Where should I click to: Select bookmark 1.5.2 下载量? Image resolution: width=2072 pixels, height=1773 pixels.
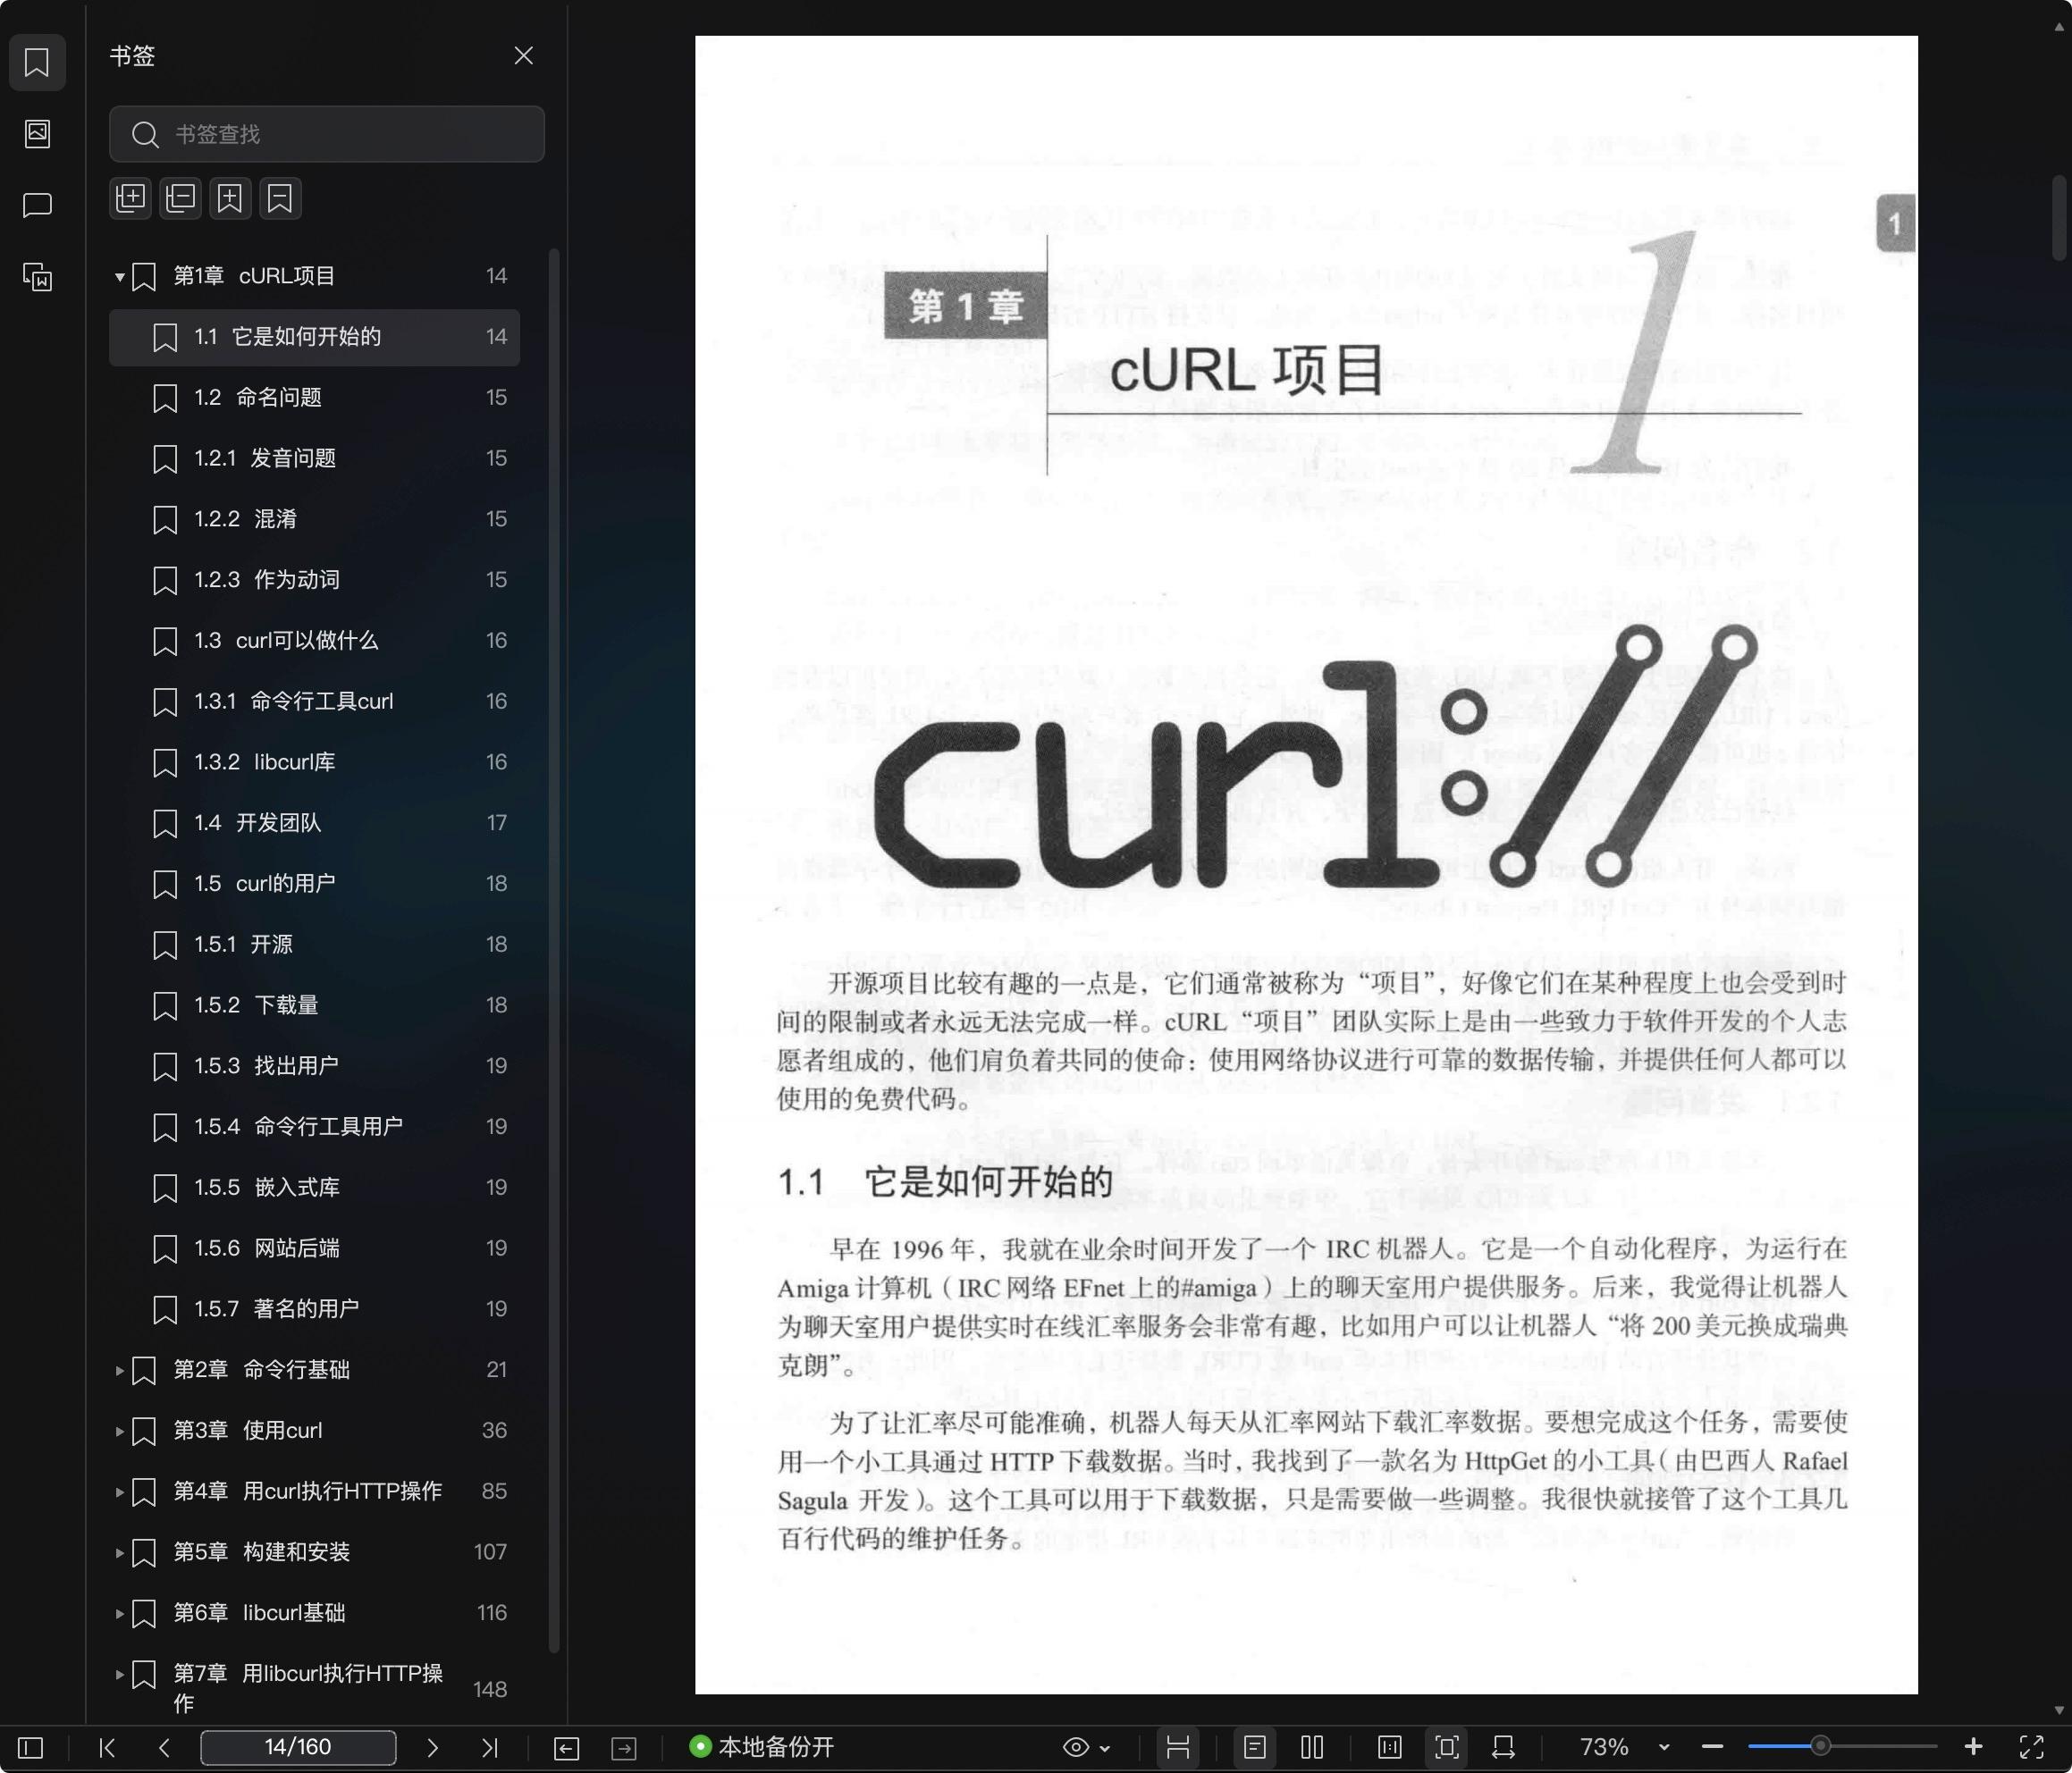coord(314,1005)
